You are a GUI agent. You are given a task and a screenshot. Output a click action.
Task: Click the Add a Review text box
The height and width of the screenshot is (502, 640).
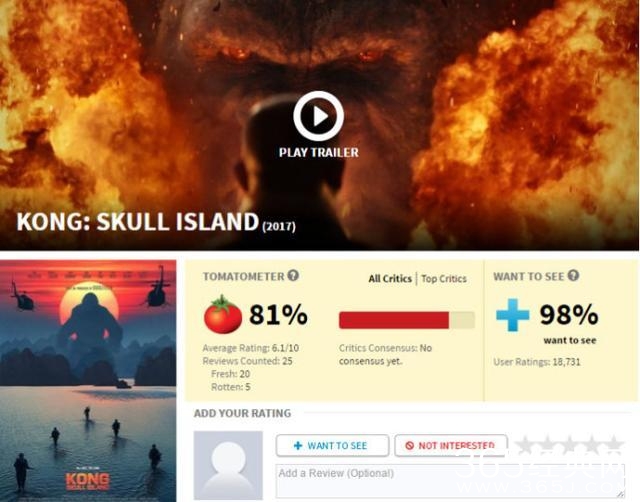tap(450, 481)
